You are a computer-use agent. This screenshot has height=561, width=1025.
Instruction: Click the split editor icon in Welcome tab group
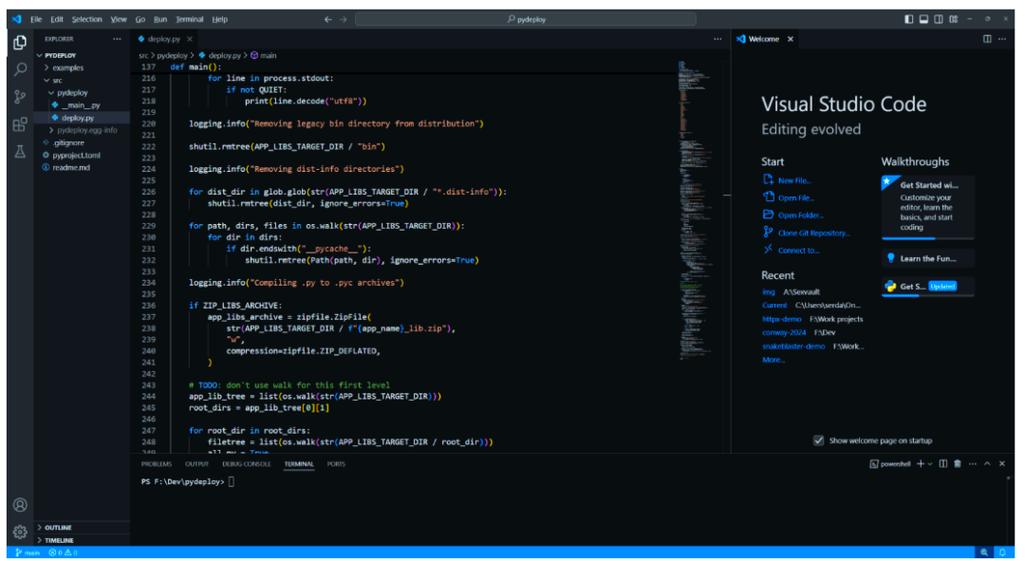987,39
